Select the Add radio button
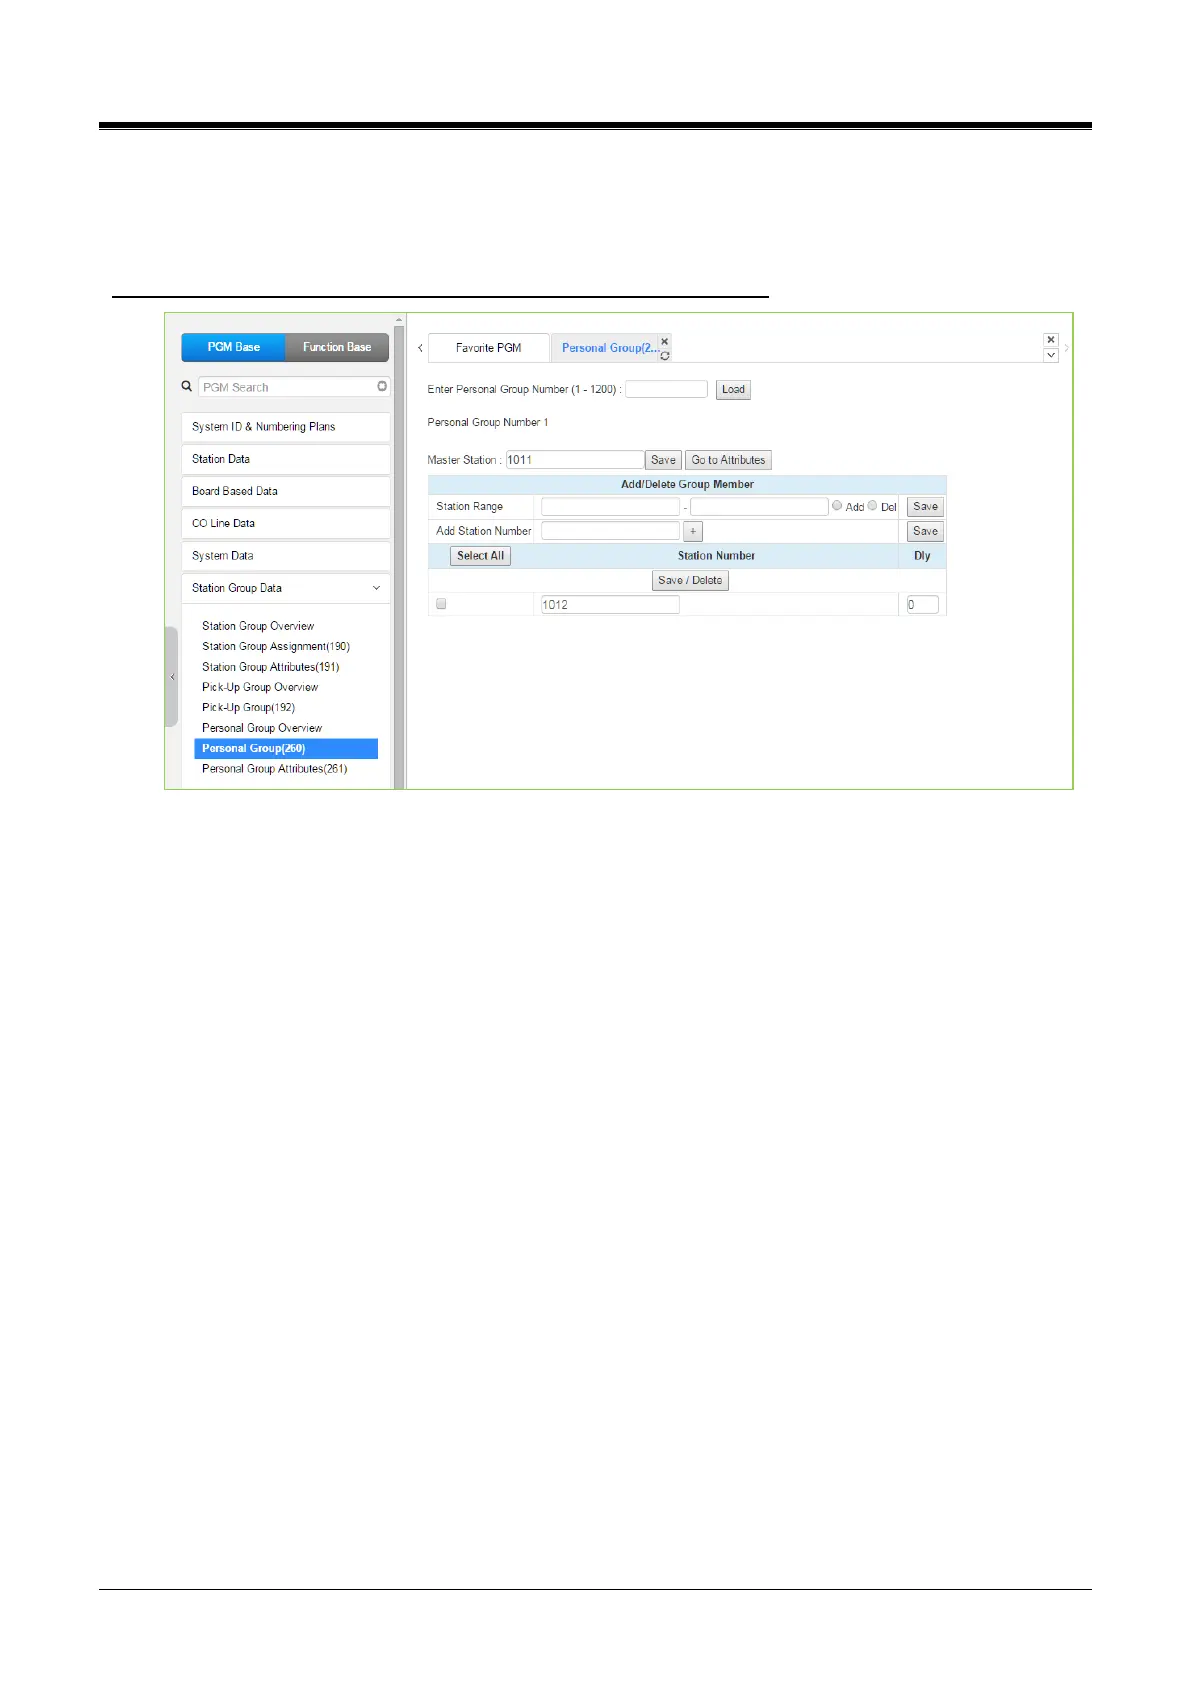Image resolution: width=1191 pixels, height=1684 pixels. pyautogui.click(x=837, y=506)
